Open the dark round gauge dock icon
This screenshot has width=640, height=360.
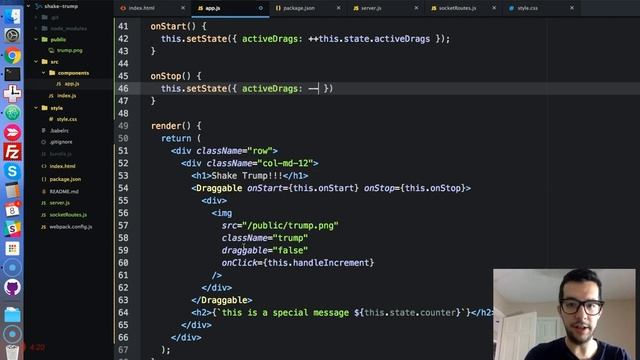12,36
